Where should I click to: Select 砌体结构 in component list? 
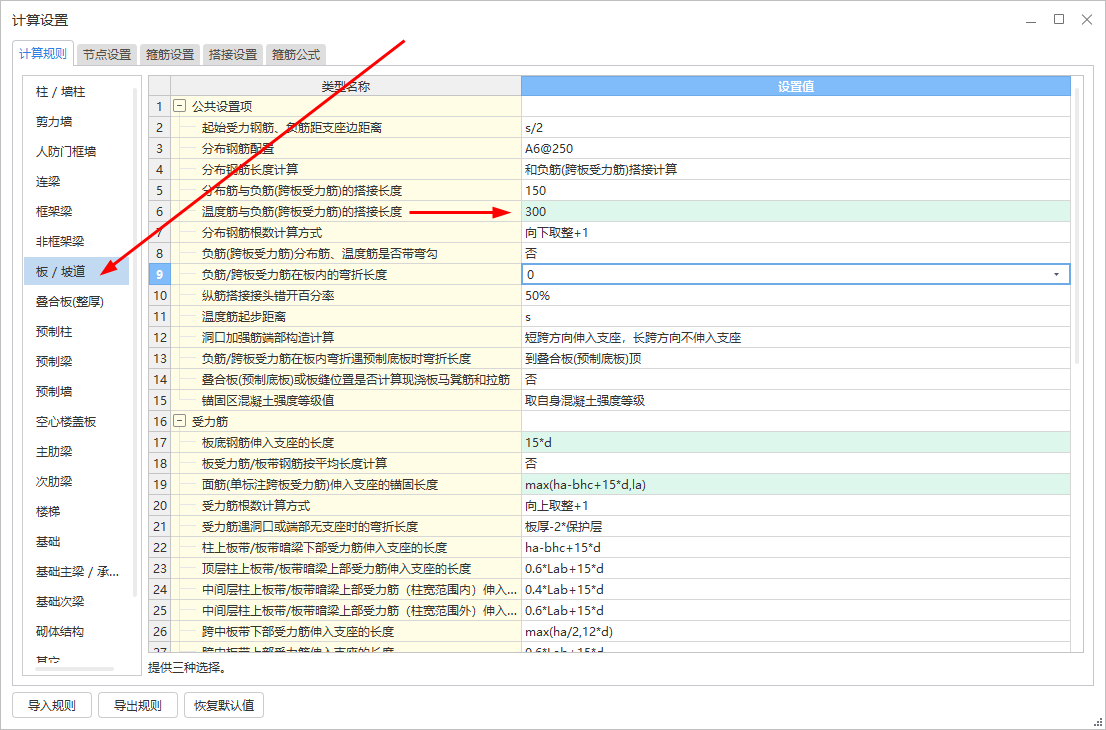tap(77, 631)
